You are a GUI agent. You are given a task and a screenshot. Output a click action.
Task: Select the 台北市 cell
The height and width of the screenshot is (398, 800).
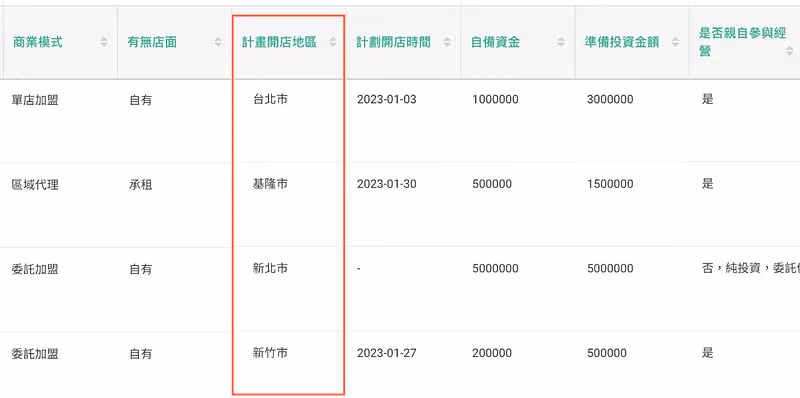point(270,99)
